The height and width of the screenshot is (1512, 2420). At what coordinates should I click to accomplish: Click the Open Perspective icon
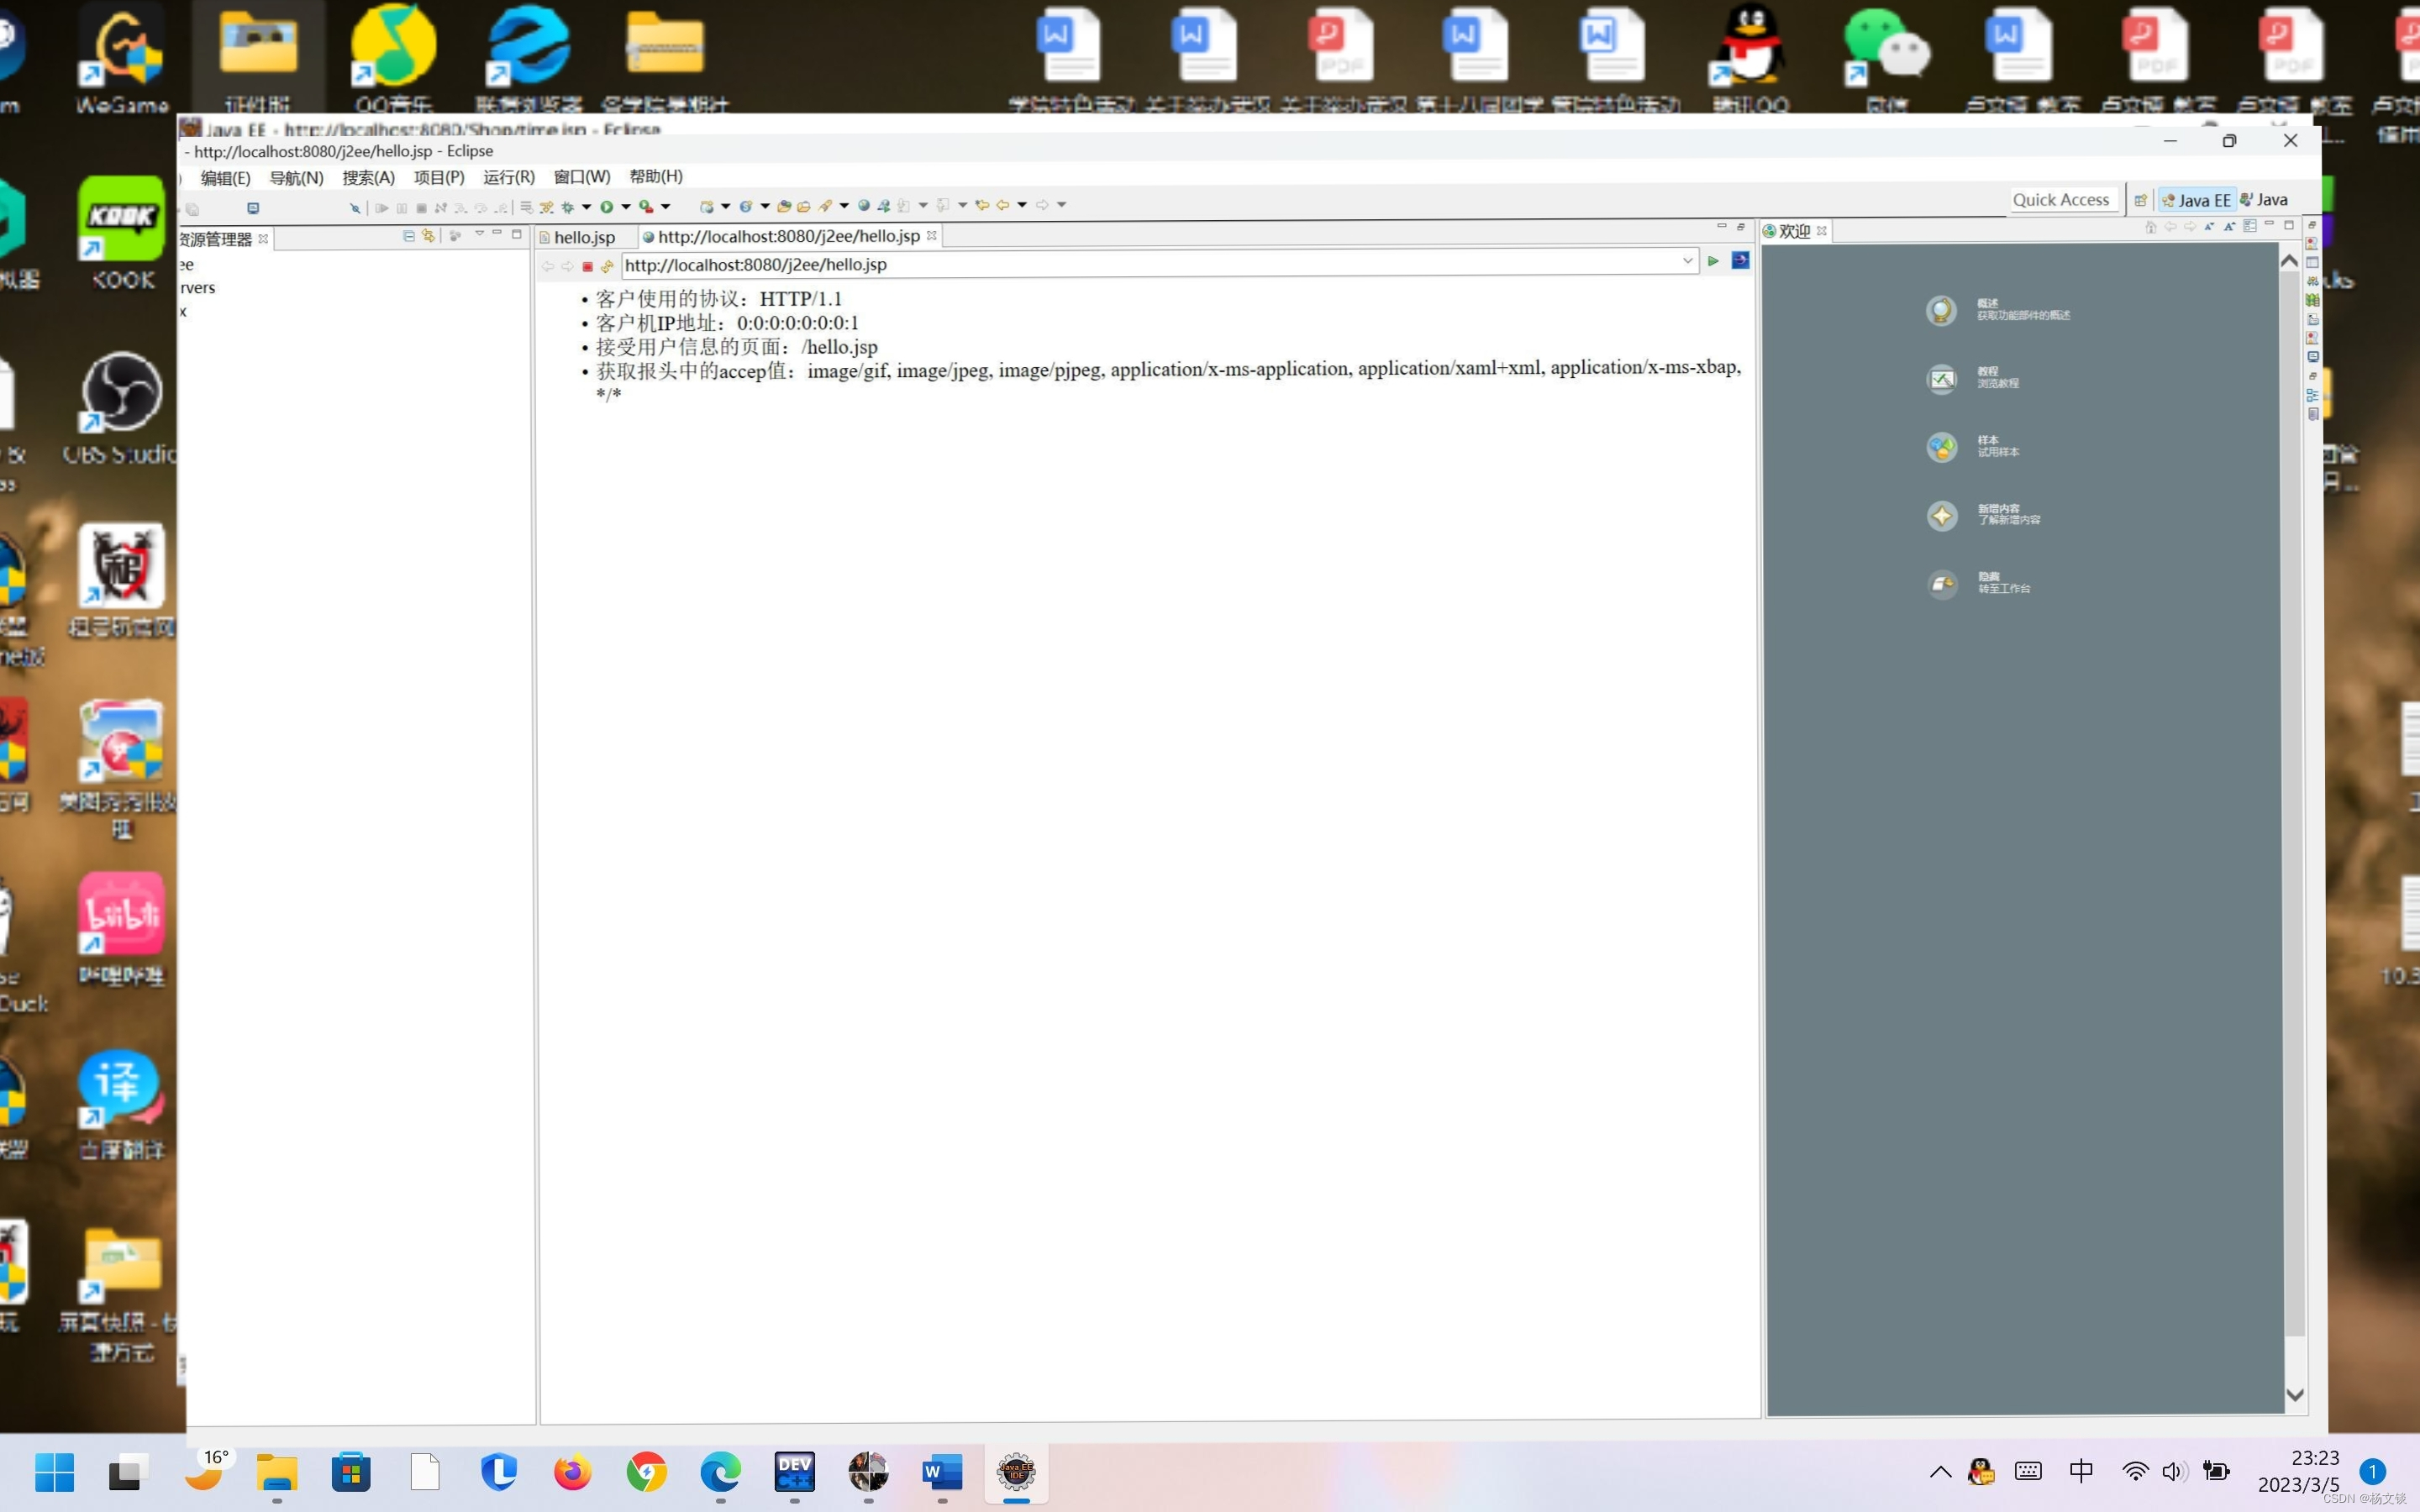2140,200
